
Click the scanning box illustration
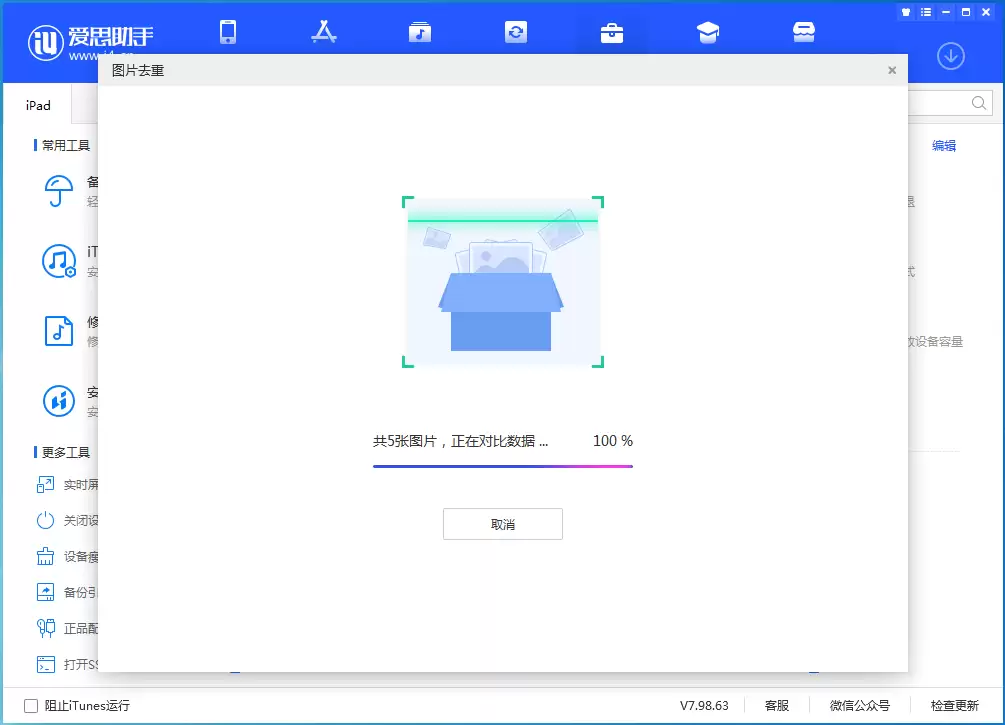click(502, 282)
